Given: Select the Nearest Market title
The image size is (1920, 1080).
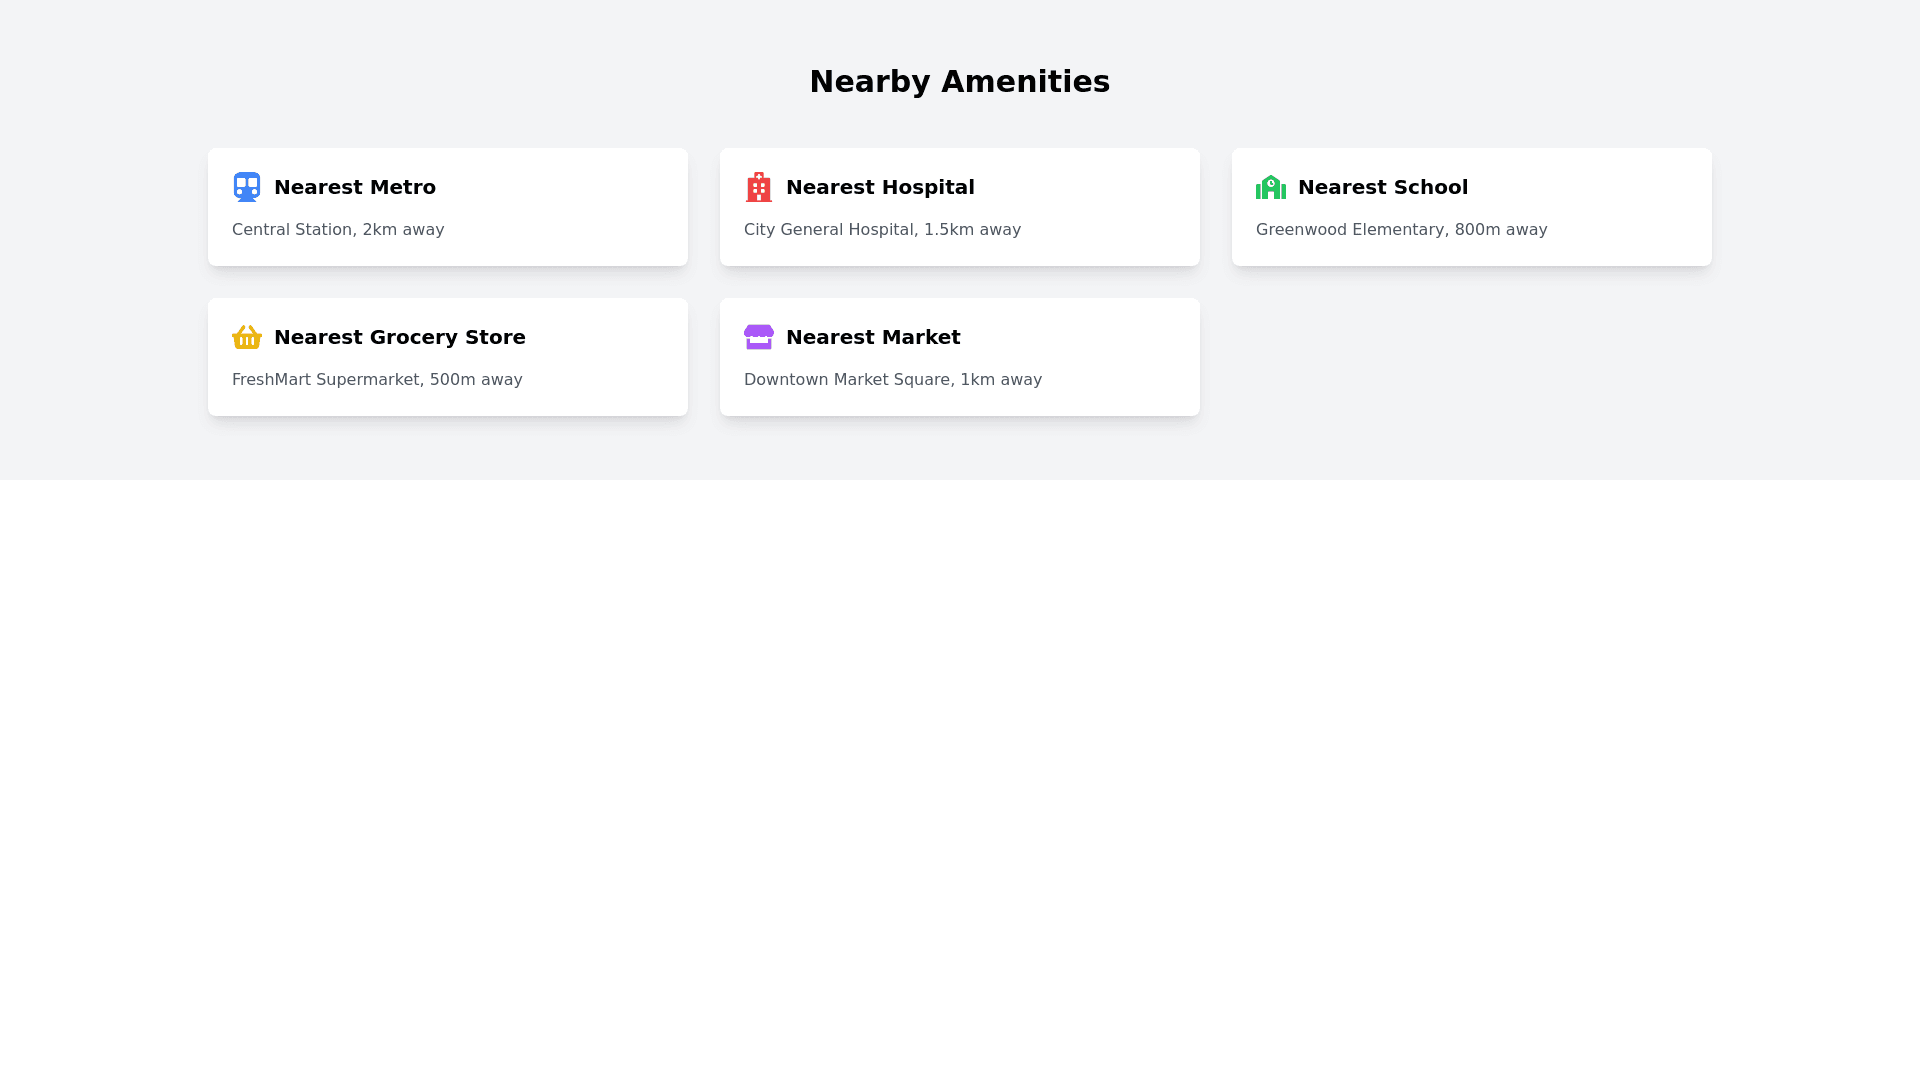Looking at the screenshot, I should point(873,337).
